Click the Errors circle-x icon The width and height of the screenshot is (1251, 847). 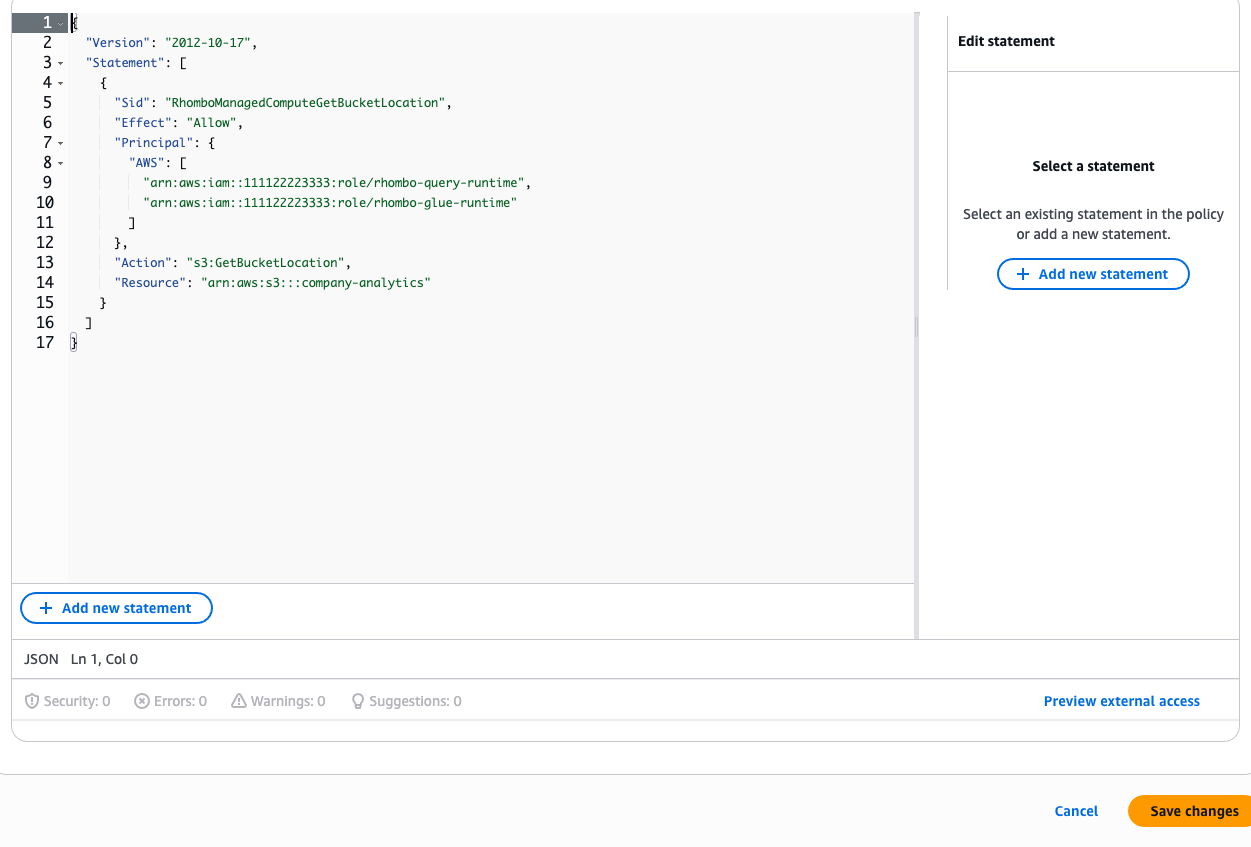142,701
